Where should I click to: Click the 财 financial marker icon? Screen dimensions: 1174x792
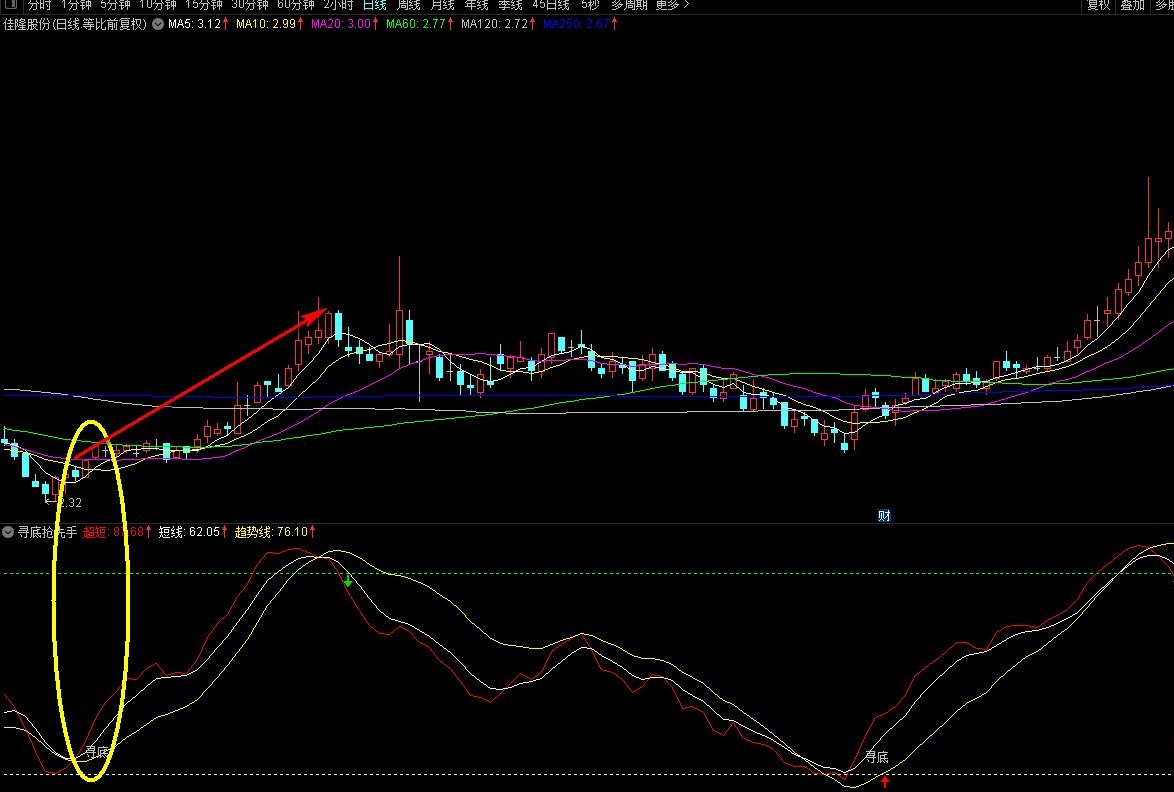[884, 516]
